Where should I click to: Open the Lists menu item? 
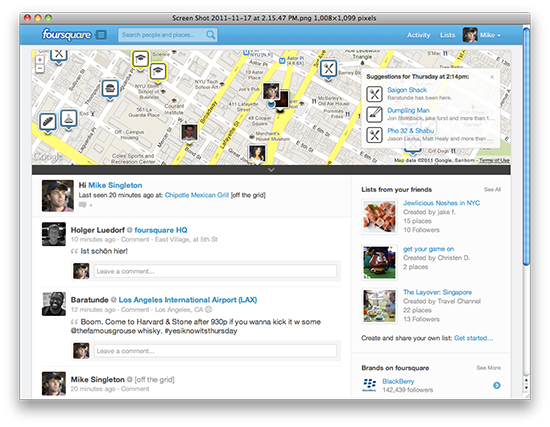(447, 35)
